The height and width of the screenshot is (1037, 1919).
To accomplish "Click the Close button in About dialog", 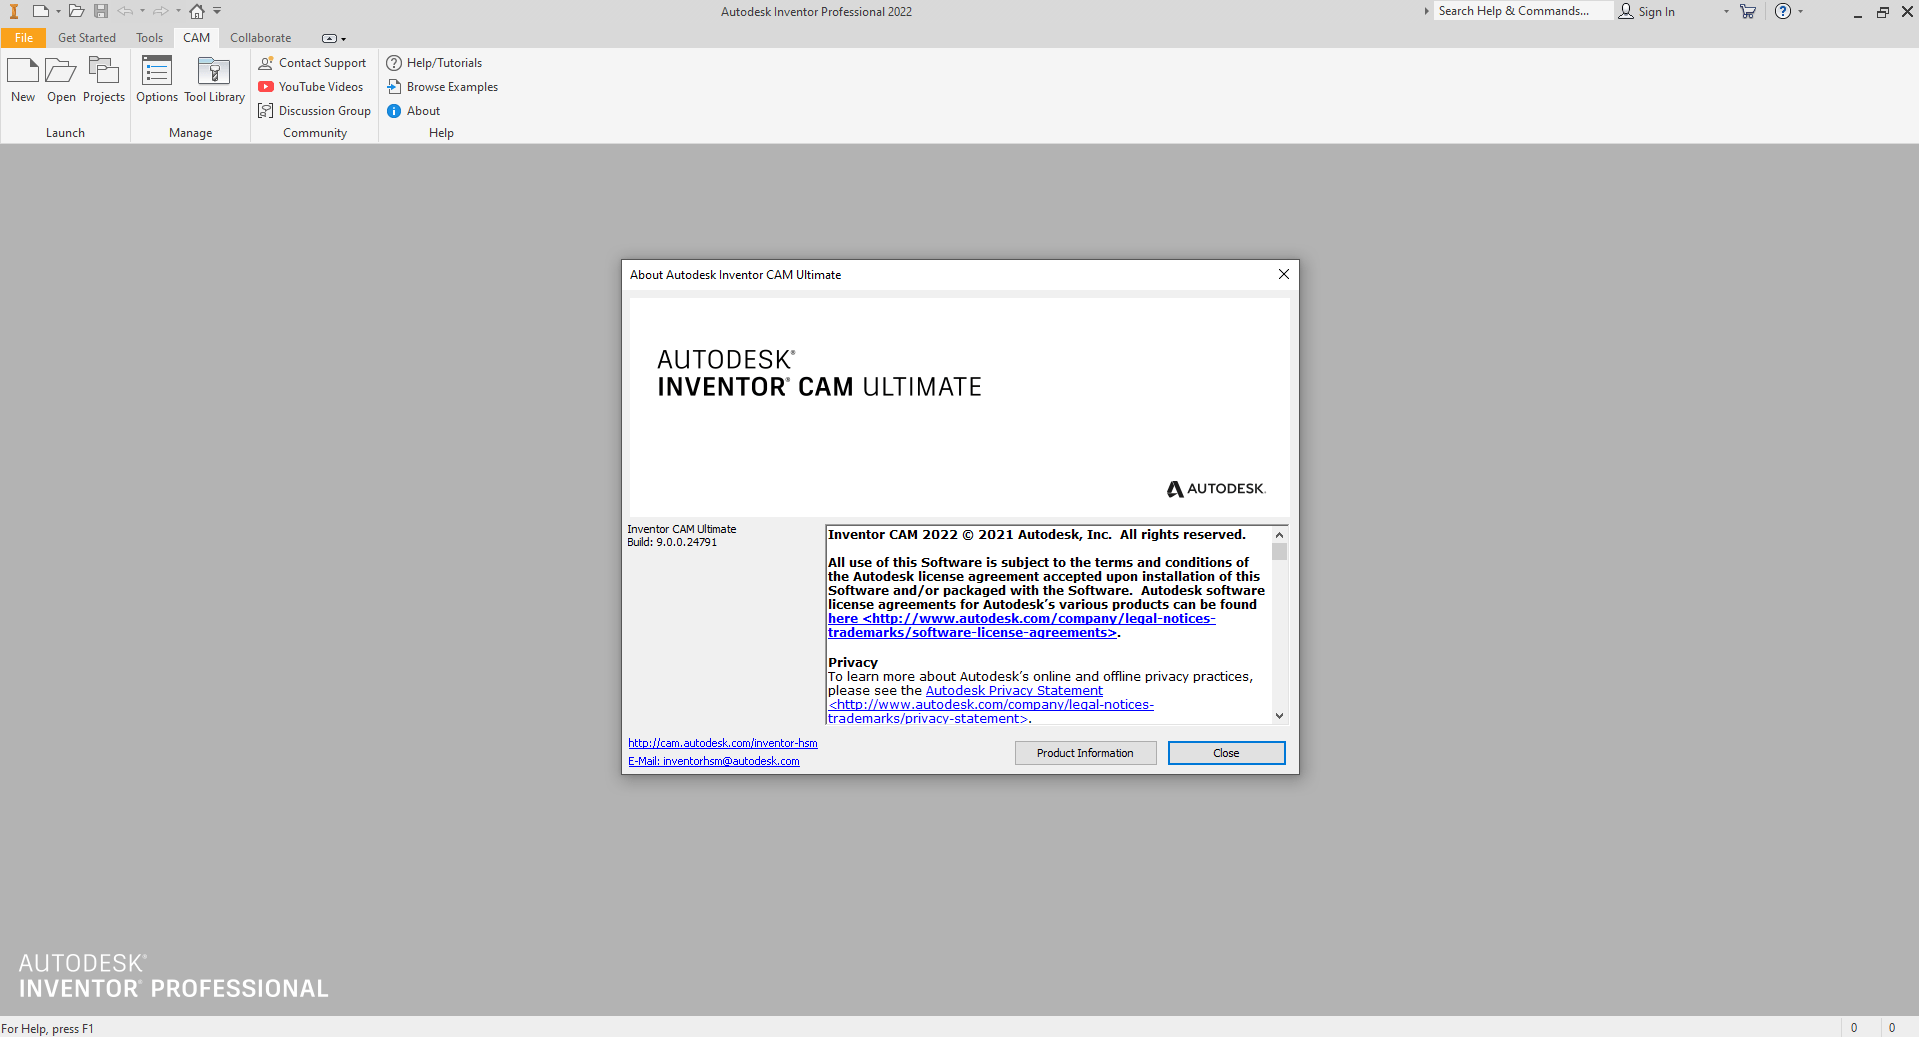I will point(1226,753).
